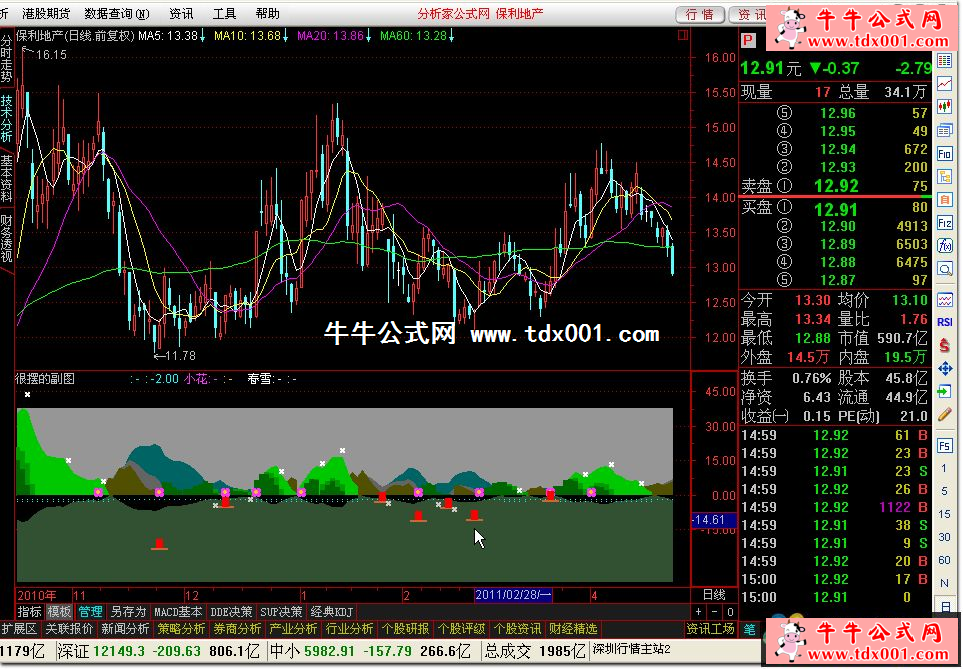Screen dimensions: 963x669
Task: Switch to 财务透视 side tab
Action: point(7,239)
